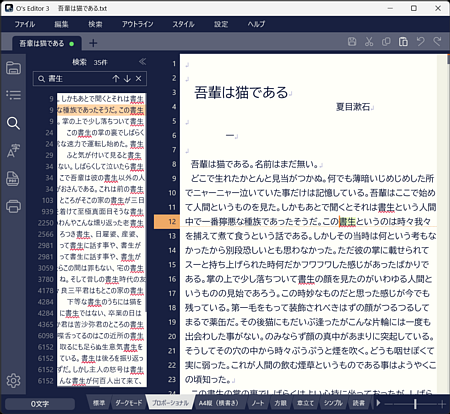This screenshot has width=450, height=414.
Task: Switch to the シンプル style tab
Action: (333, 403)
